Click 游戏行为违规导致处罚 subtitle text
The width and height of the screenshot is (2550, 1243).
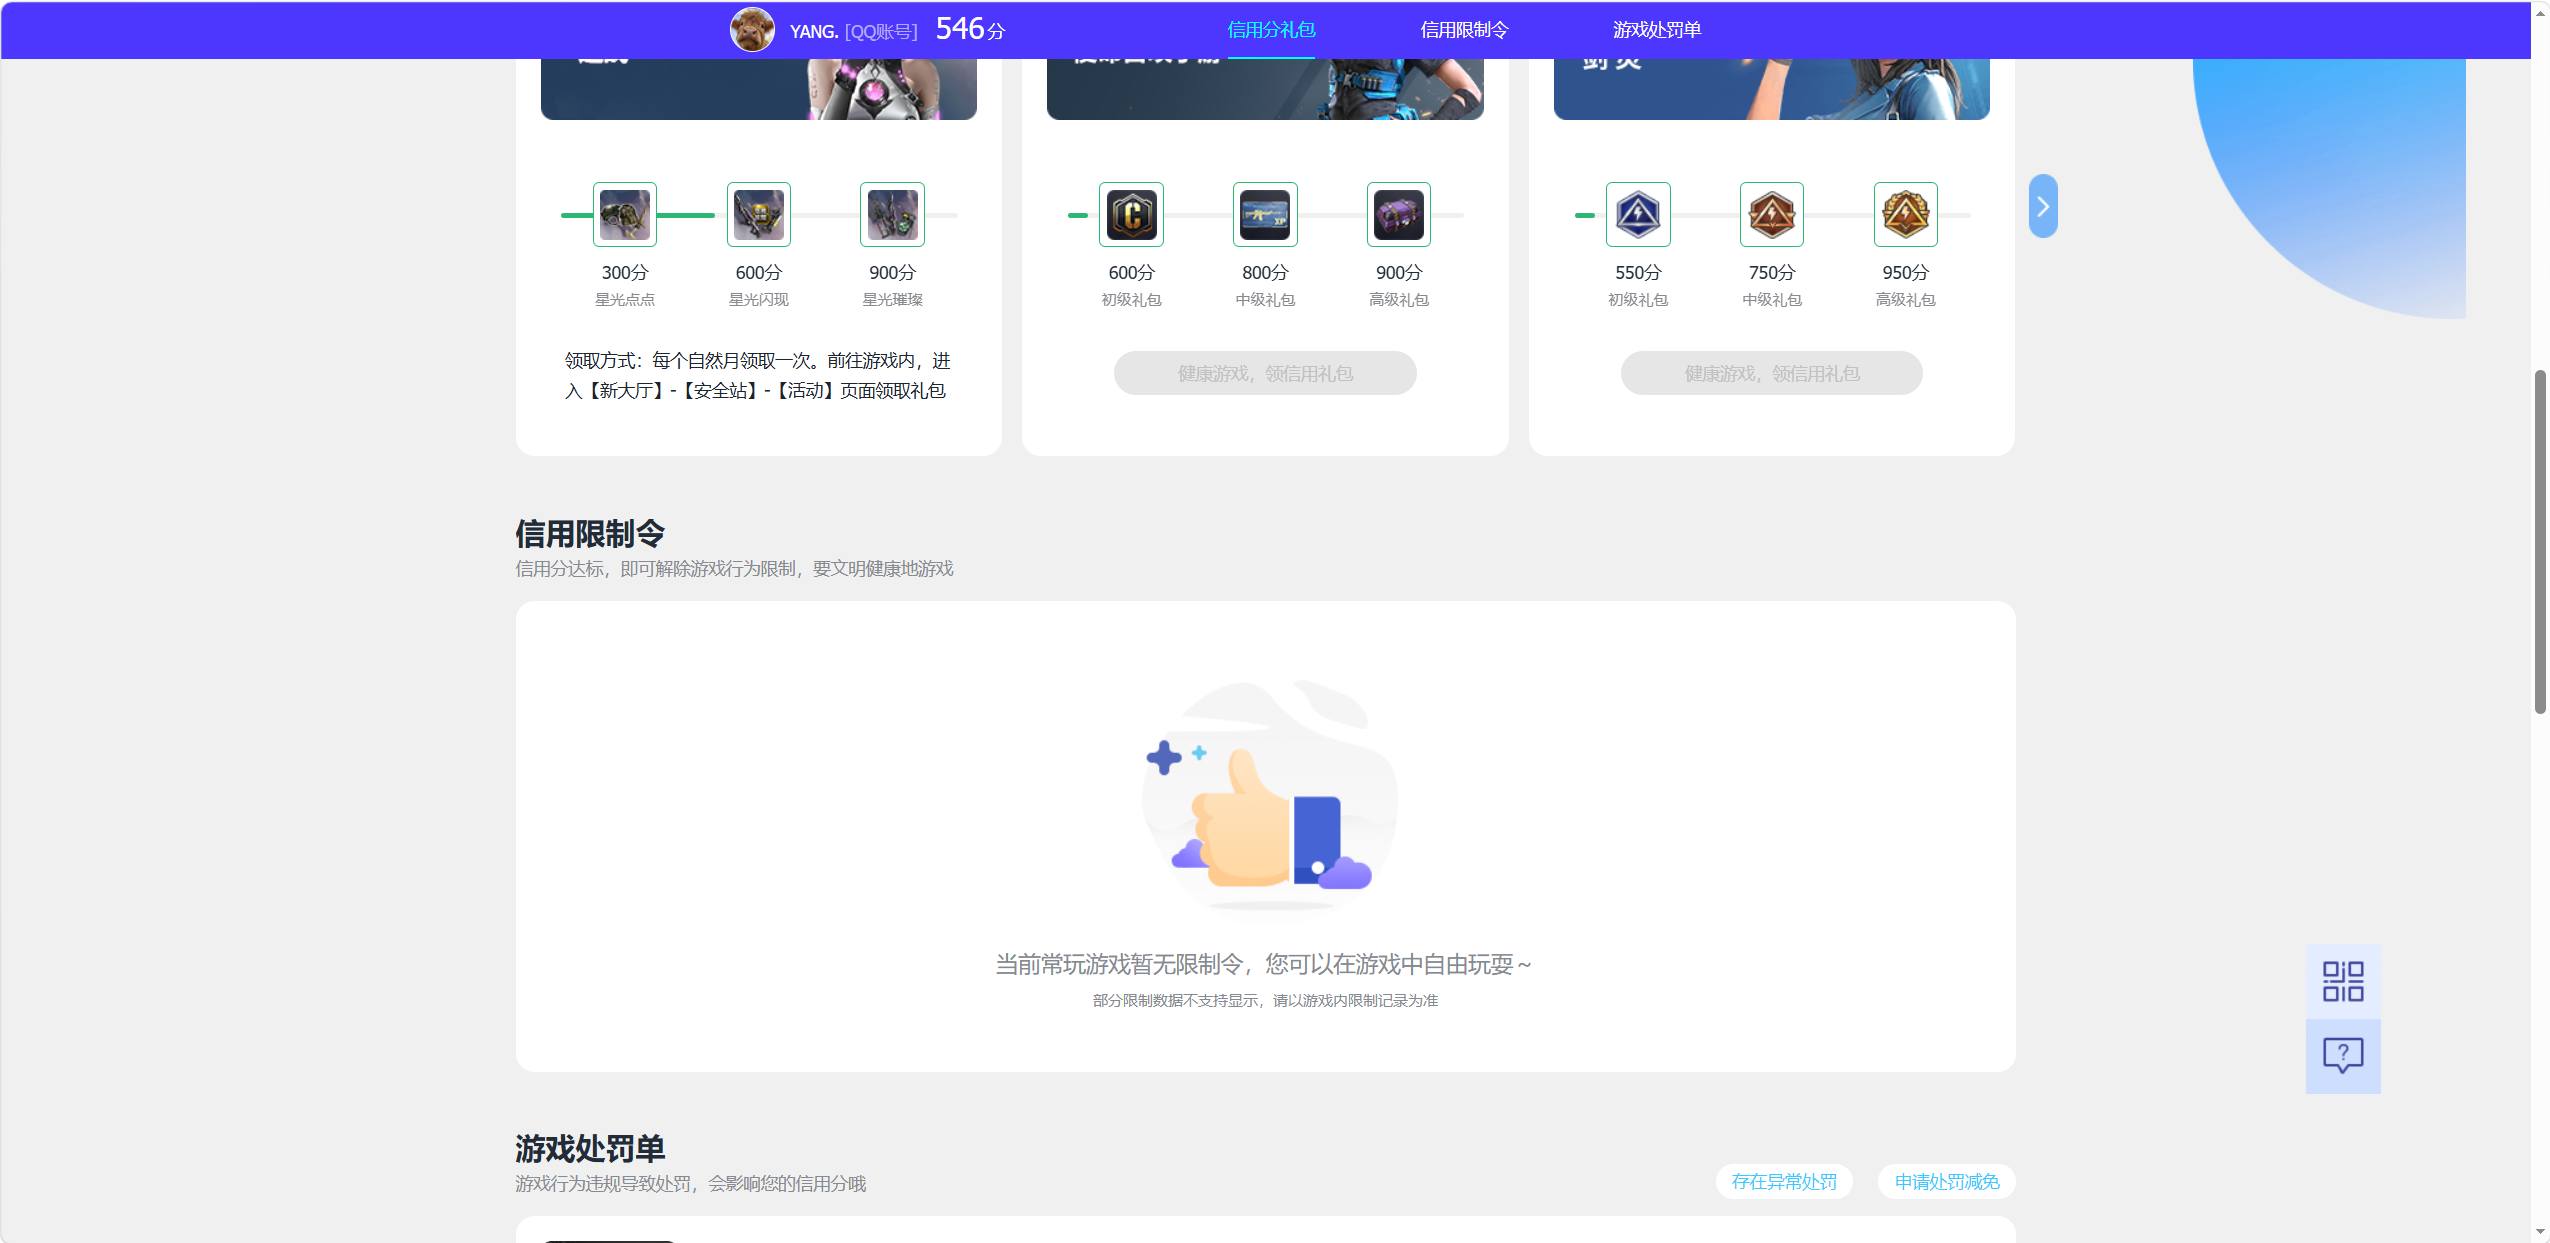[x=690, y=1183]
